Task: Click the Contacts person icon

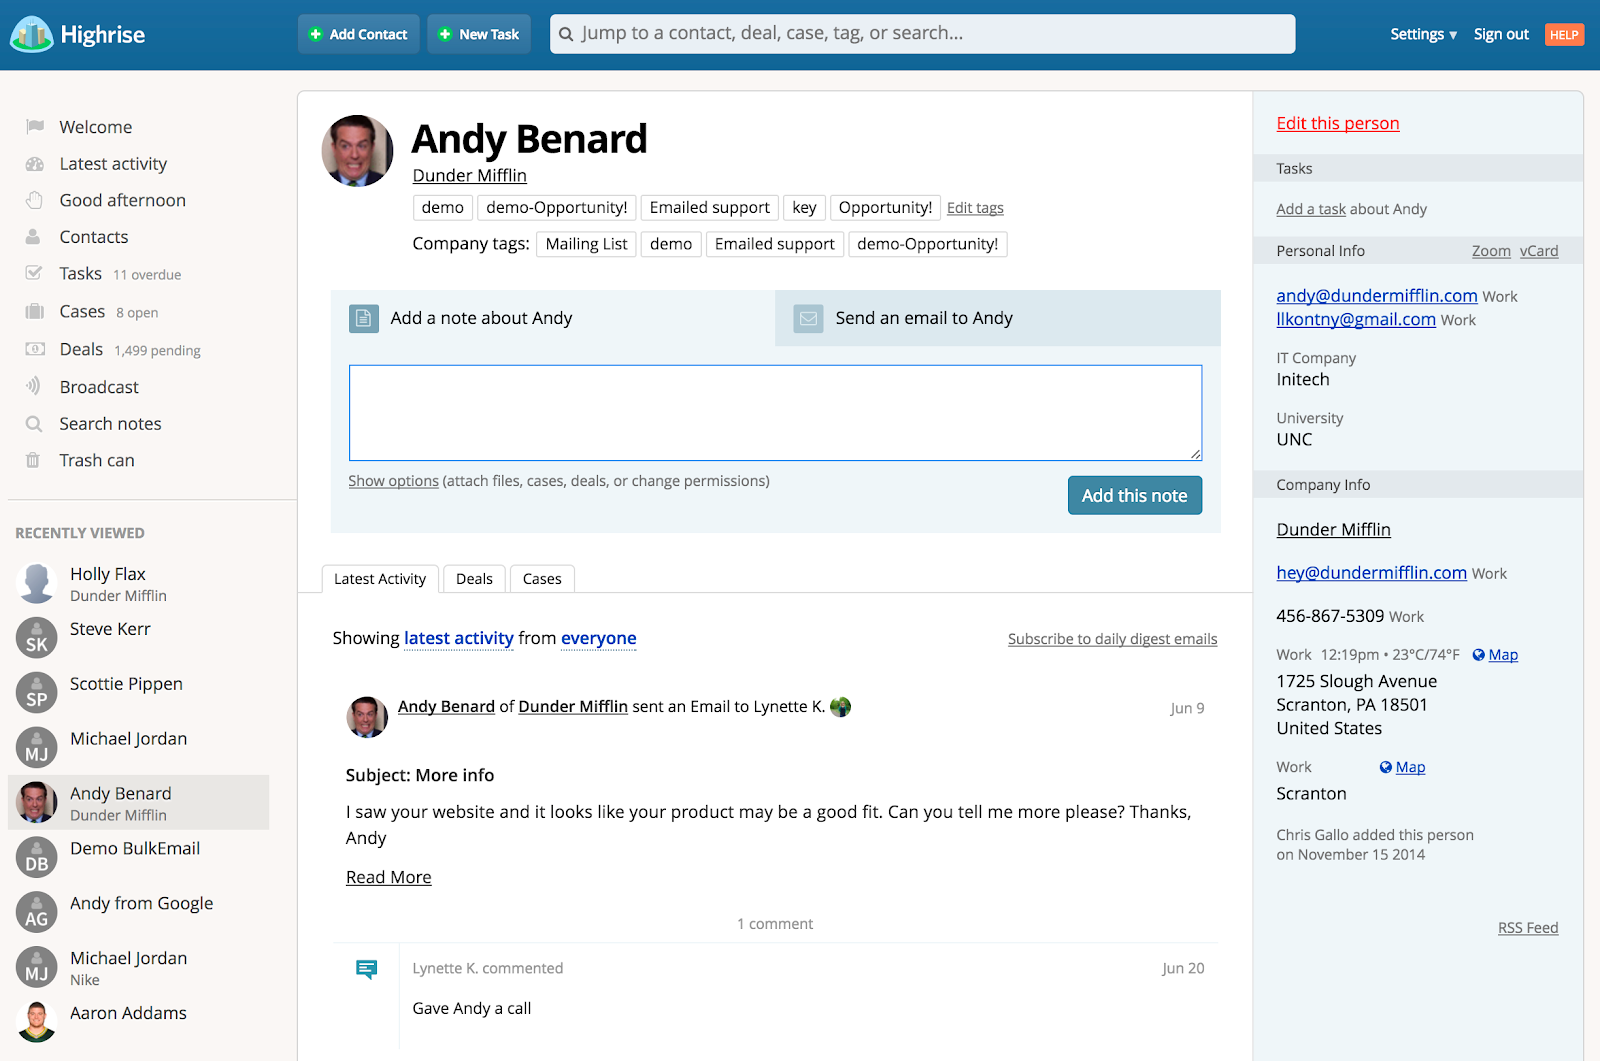Action: click(x=33, y=237)
